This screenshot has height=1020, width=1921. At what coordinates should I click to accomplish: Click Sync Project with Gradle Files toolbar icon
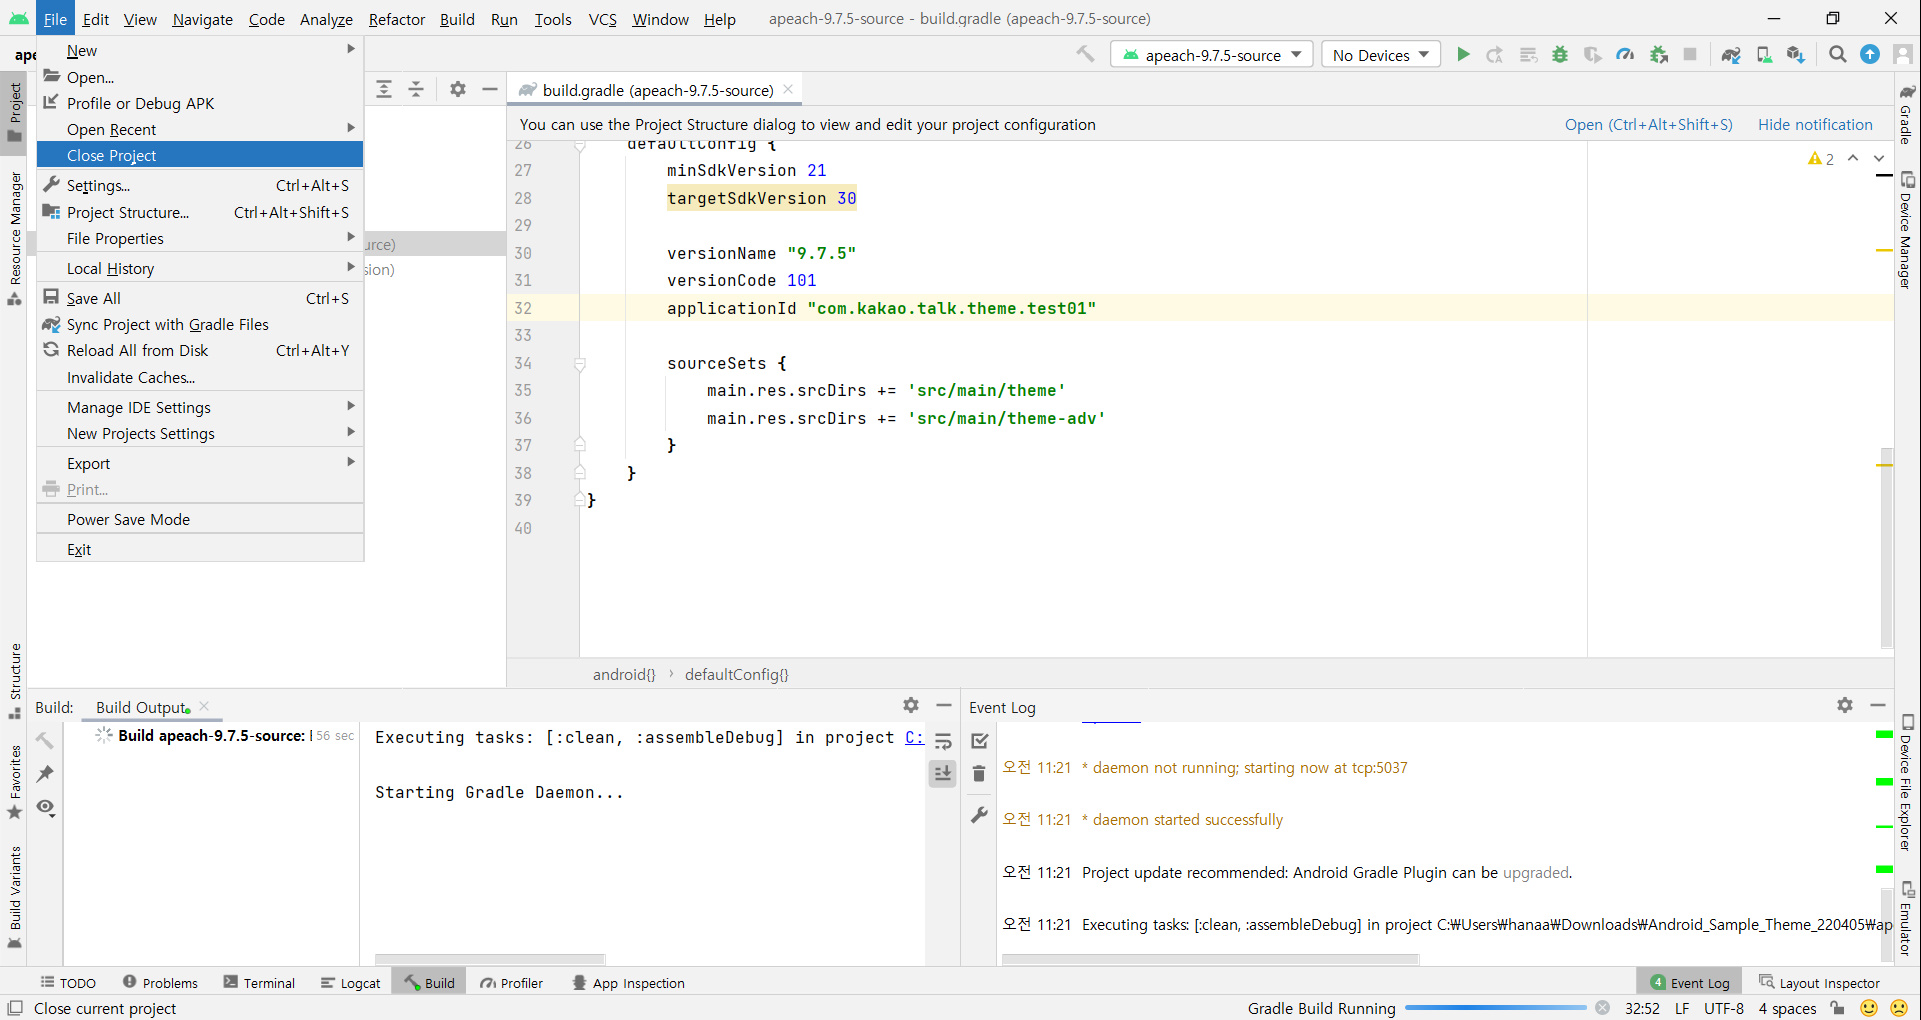[1731, 55]
